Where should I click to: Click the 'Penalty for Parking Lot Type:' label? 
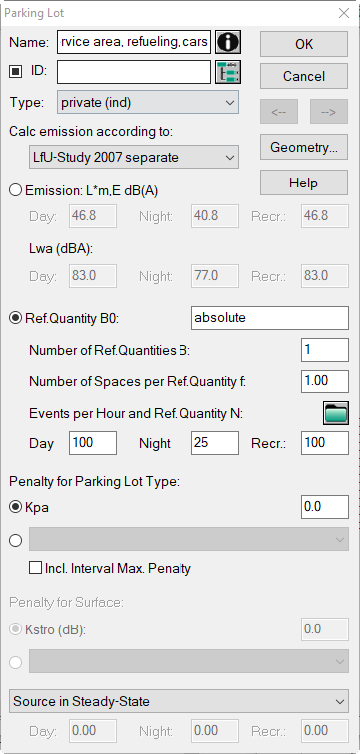95,481
